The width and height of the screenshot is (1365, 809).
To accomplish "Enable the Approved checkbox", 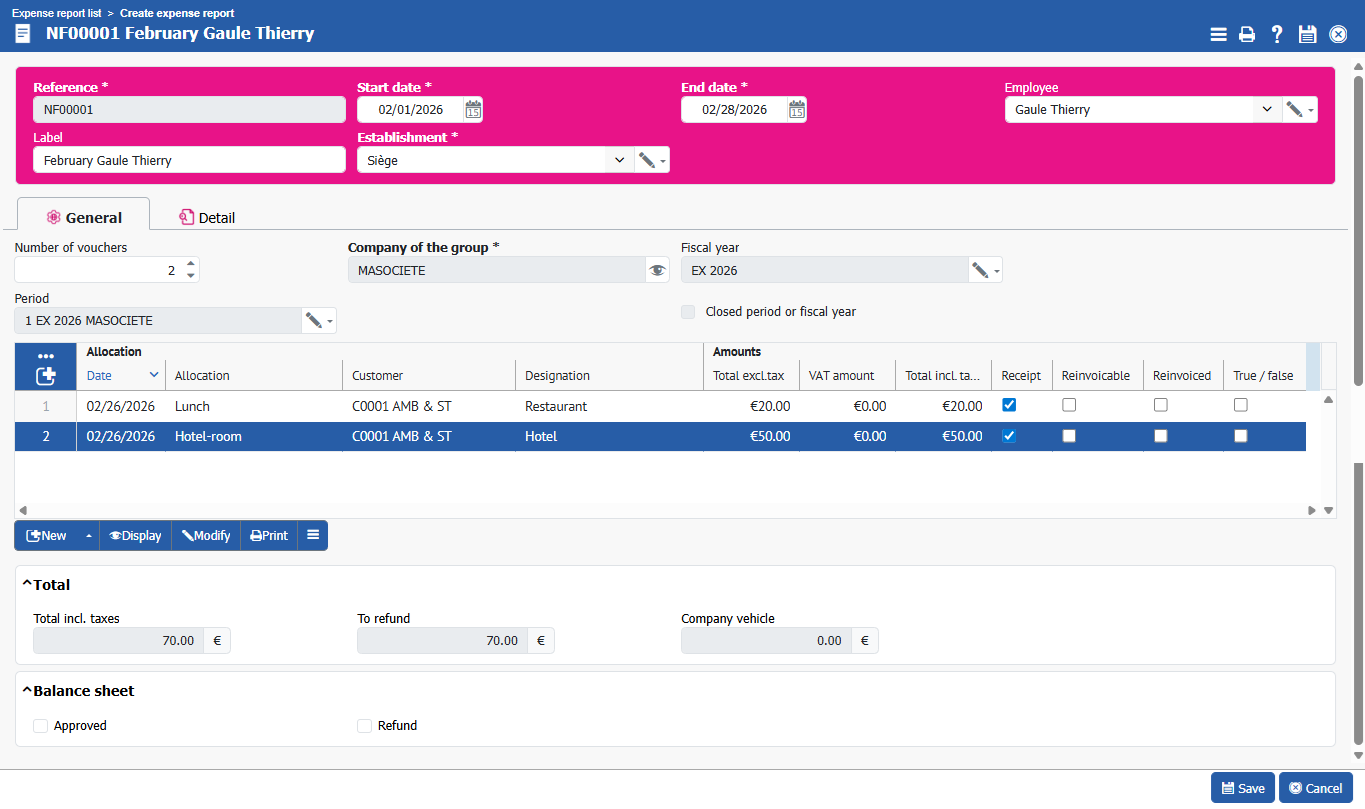I will tap(41, 726).
